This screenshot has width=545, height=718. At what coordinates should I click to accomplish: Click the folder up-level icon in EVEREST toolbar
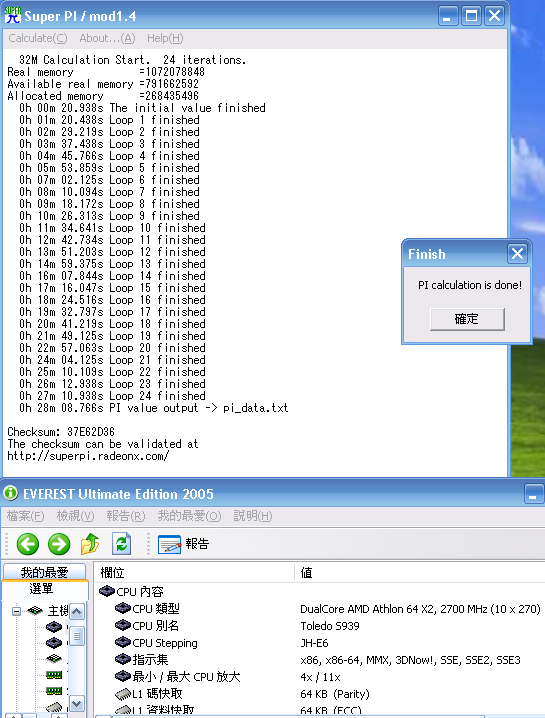point(90,544)
